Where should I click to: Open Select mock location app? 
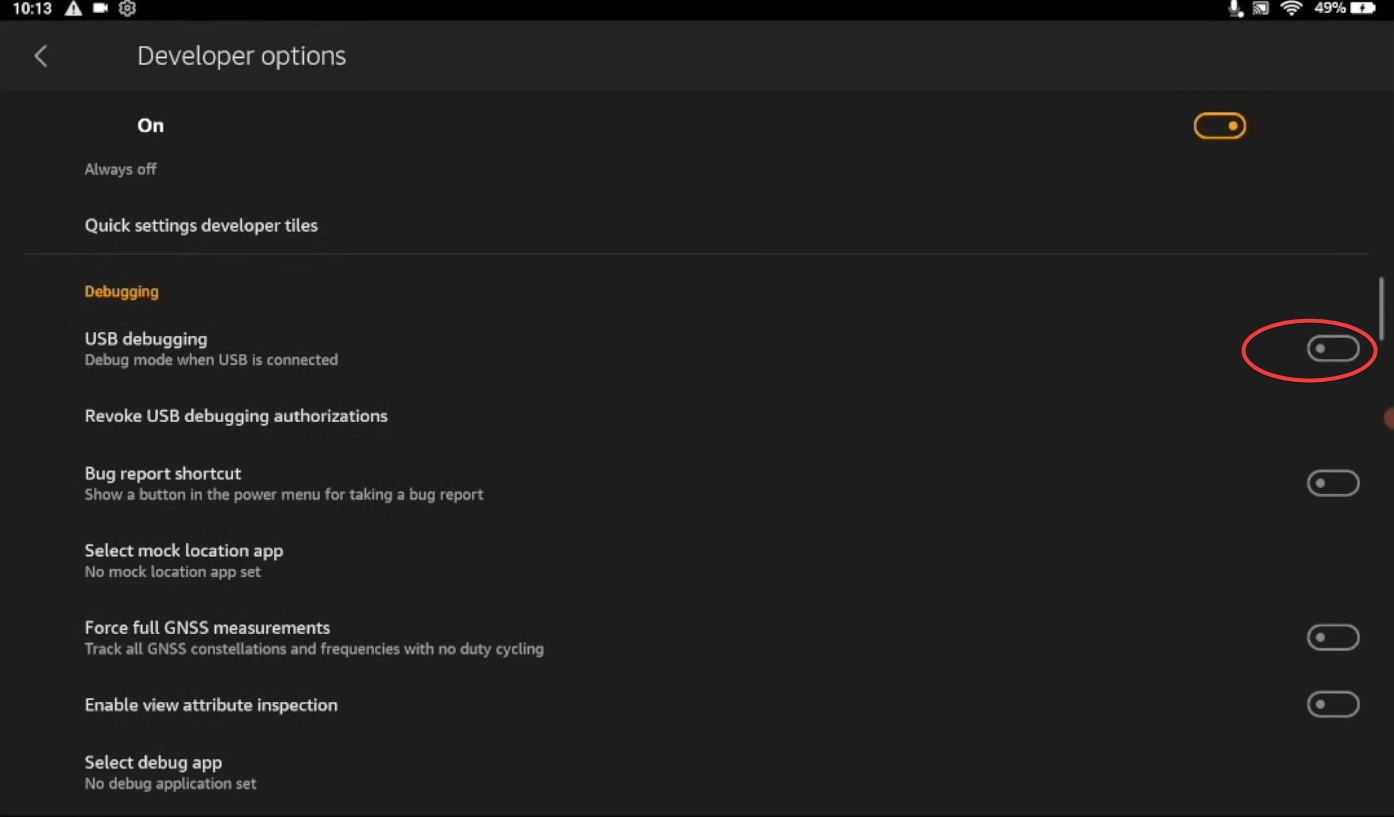[x=184, y=560]
